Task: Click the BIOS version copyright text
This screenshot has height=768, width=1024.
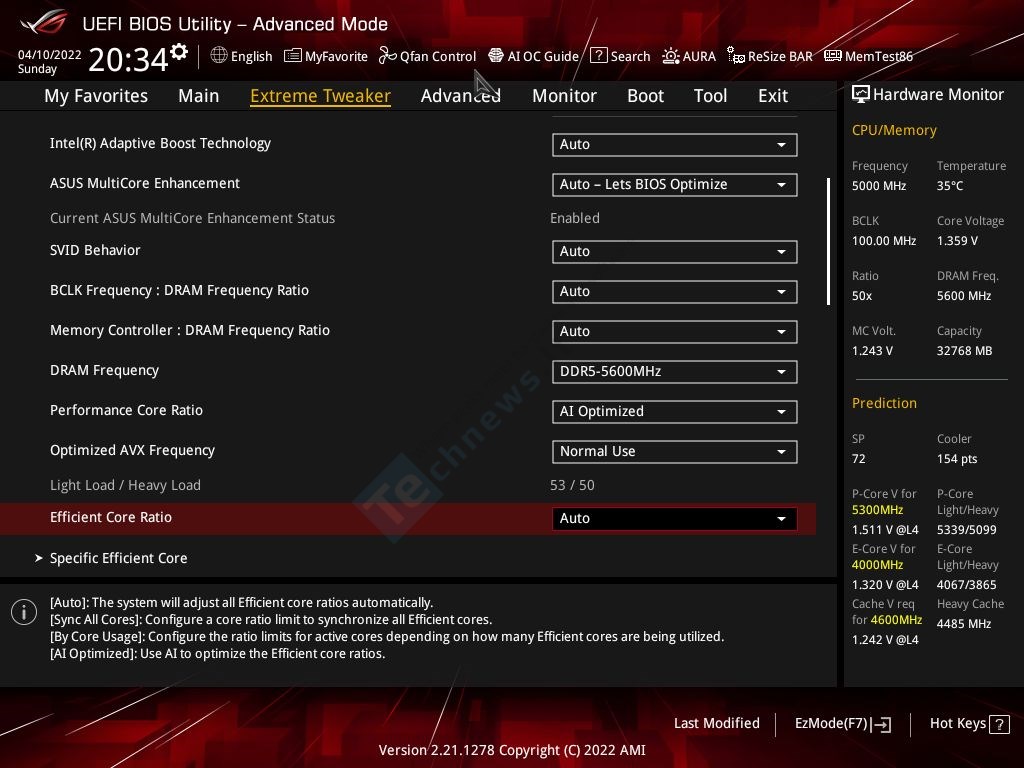Action: point(512,750)
